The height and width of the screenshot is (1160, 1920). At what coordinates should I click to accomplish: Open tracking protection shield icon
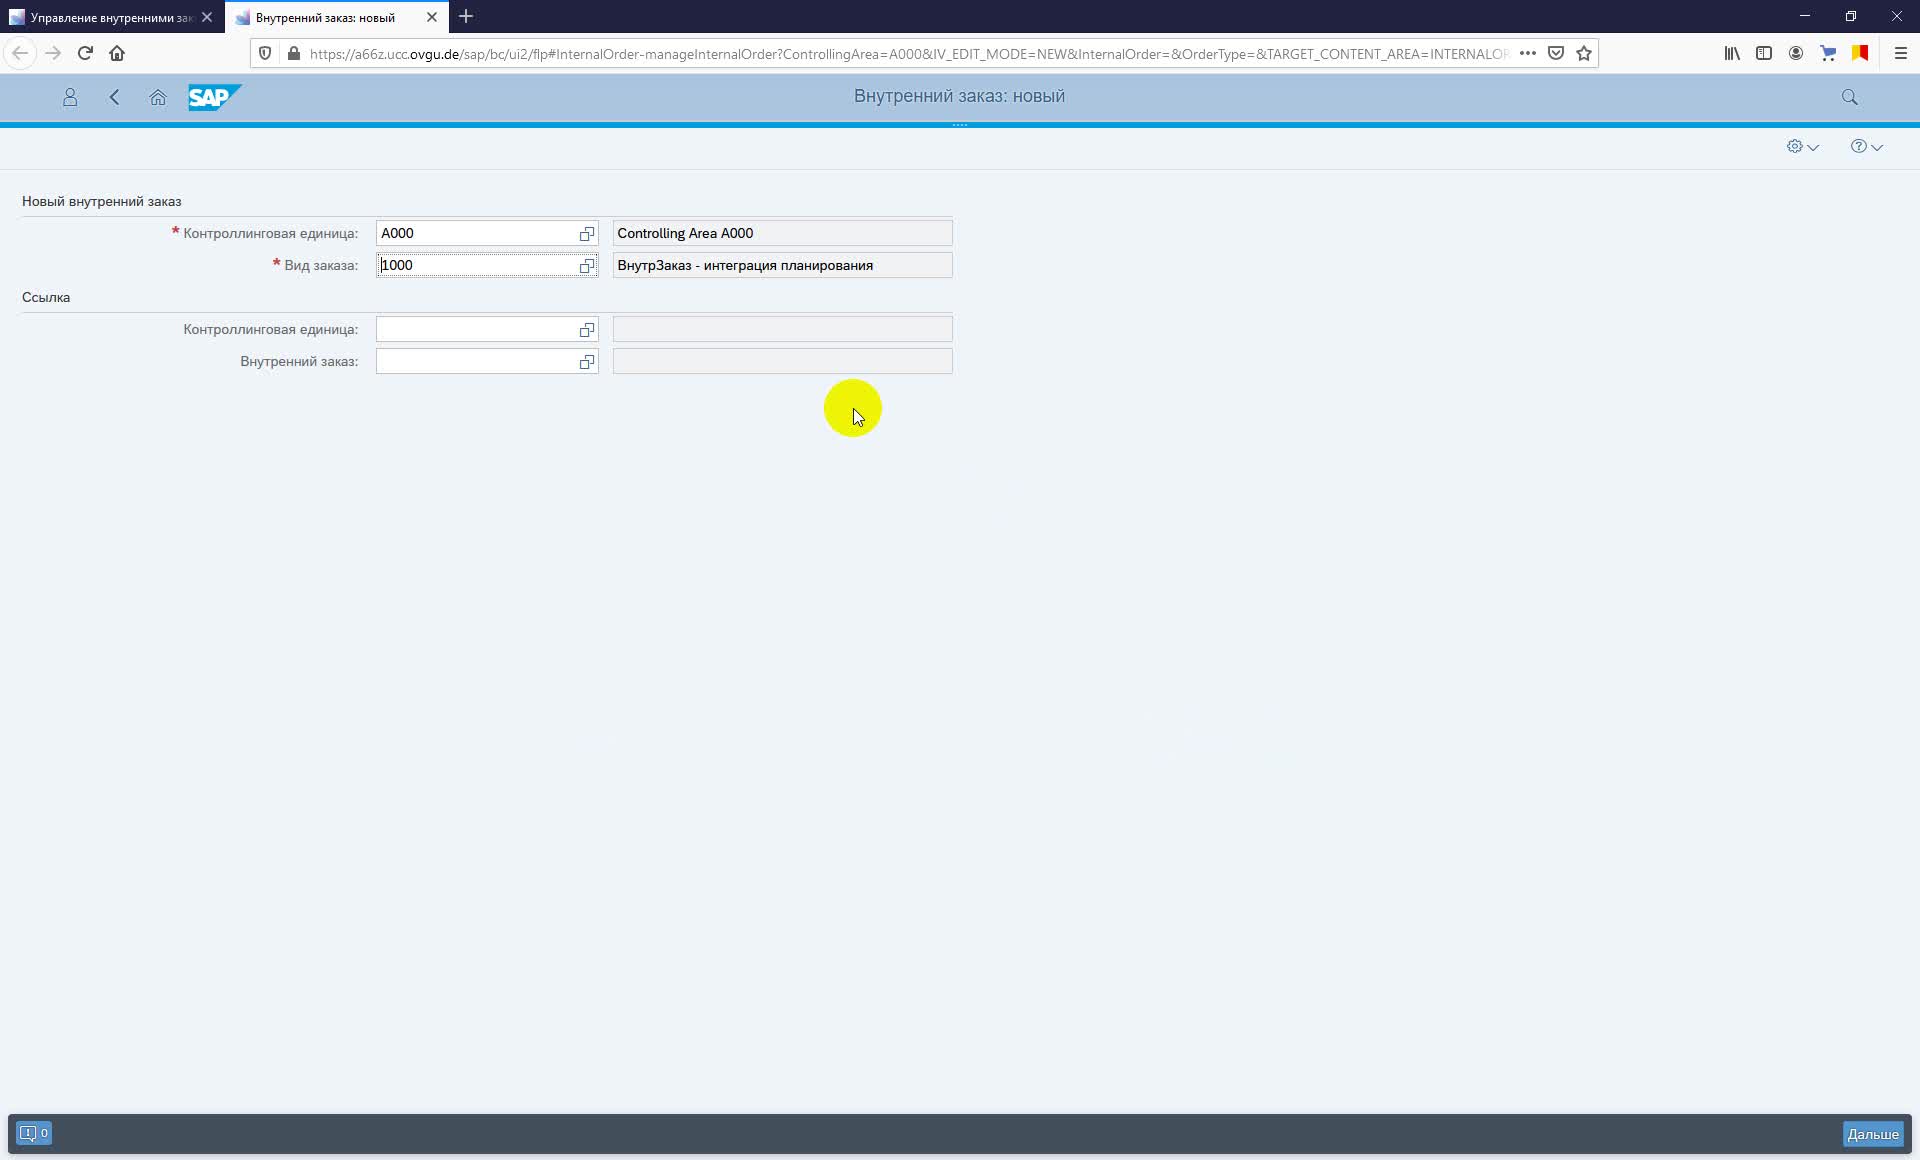coord(265,53)
